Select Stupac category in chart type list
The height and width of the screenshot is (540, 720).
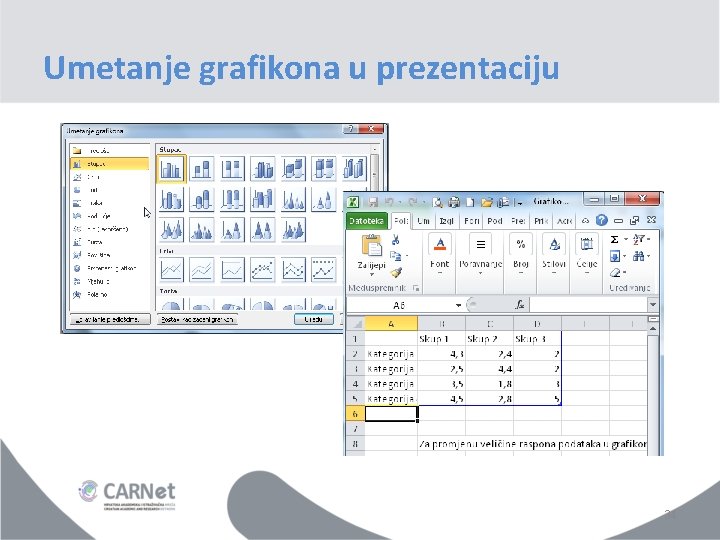tap(109, 163)
